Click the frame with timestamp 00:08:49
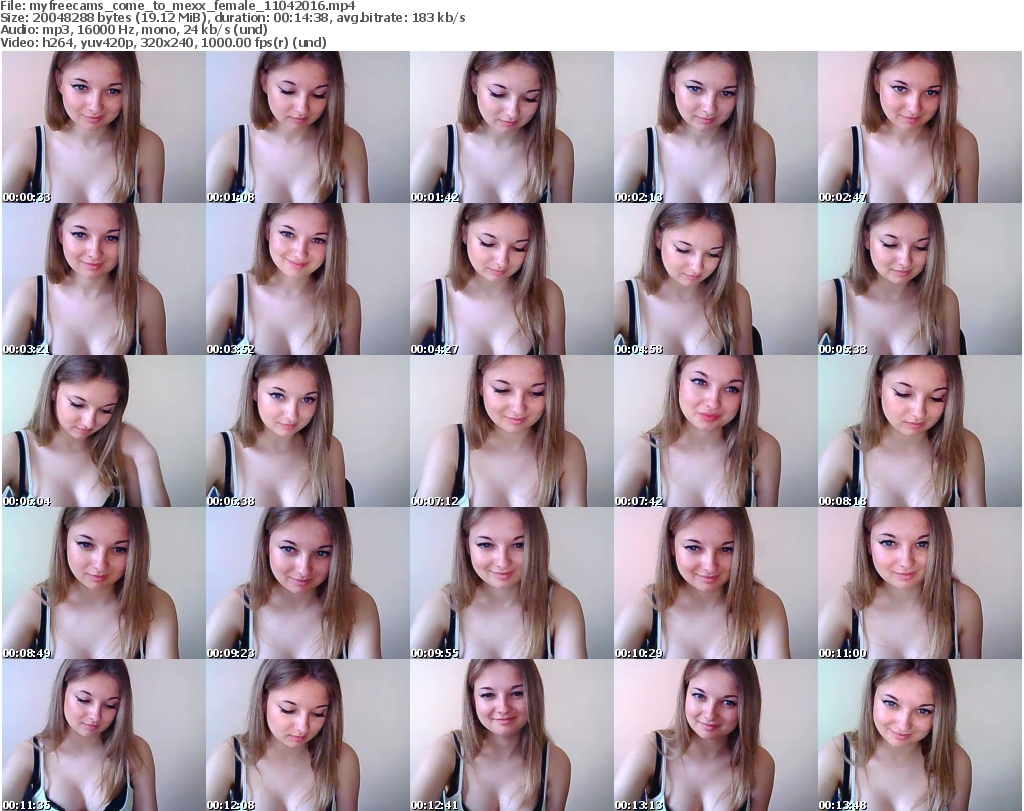 click(103, 583)
